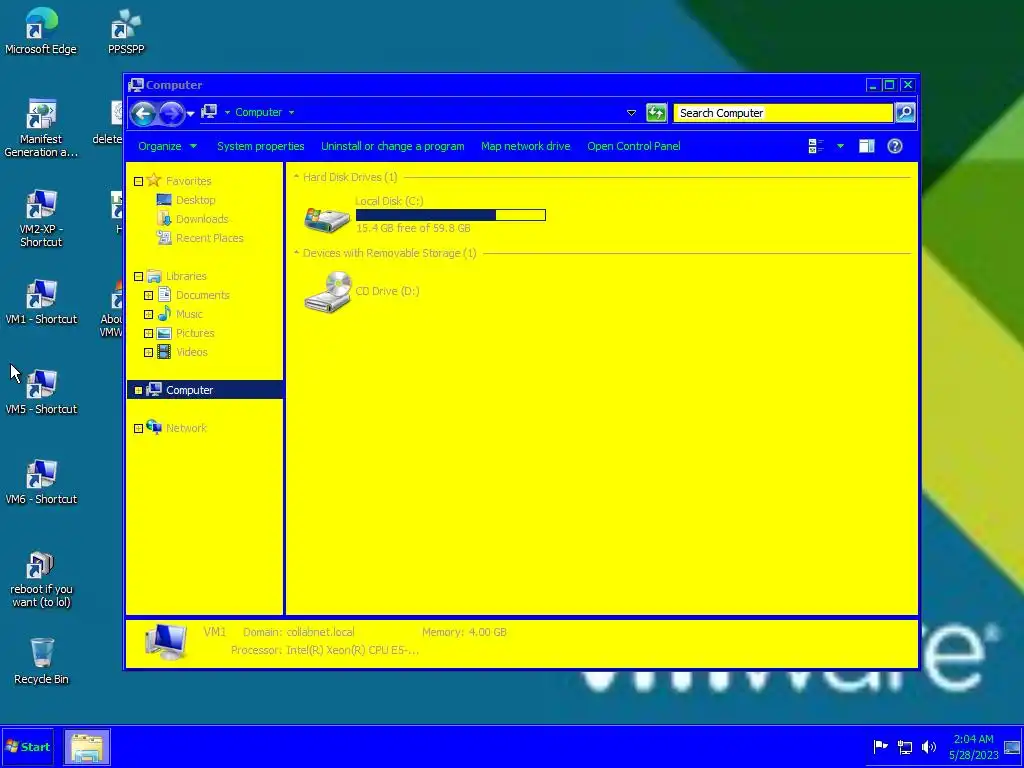Focus the Search Computer field
Image resolution: width=1024 pixels, height=768 pixels.
coord(783,113)
